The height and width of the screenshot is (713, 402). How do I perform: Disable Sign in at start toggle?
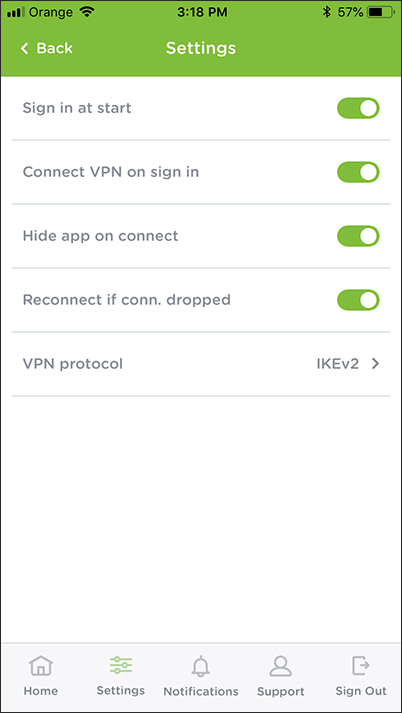[358, 108]
